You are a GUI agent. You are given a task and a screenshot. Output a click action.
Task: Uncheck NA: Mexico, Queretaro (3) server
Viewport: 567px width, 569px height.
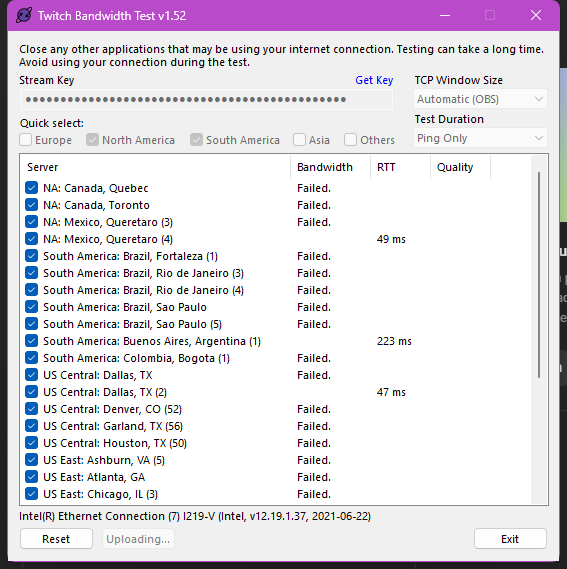tap(32, 222)
